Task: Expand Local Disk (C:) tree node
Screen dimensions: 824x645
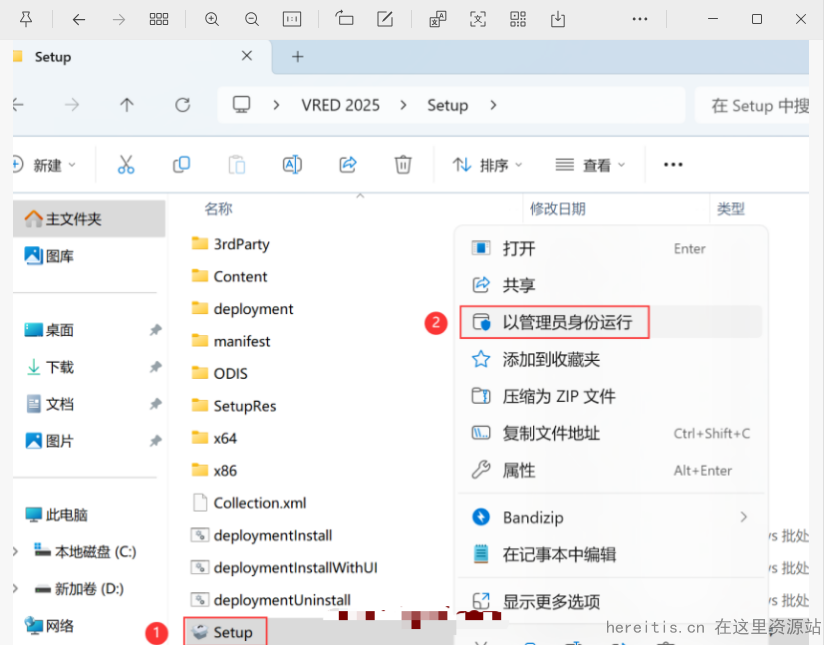Action: tap(16, 551)
